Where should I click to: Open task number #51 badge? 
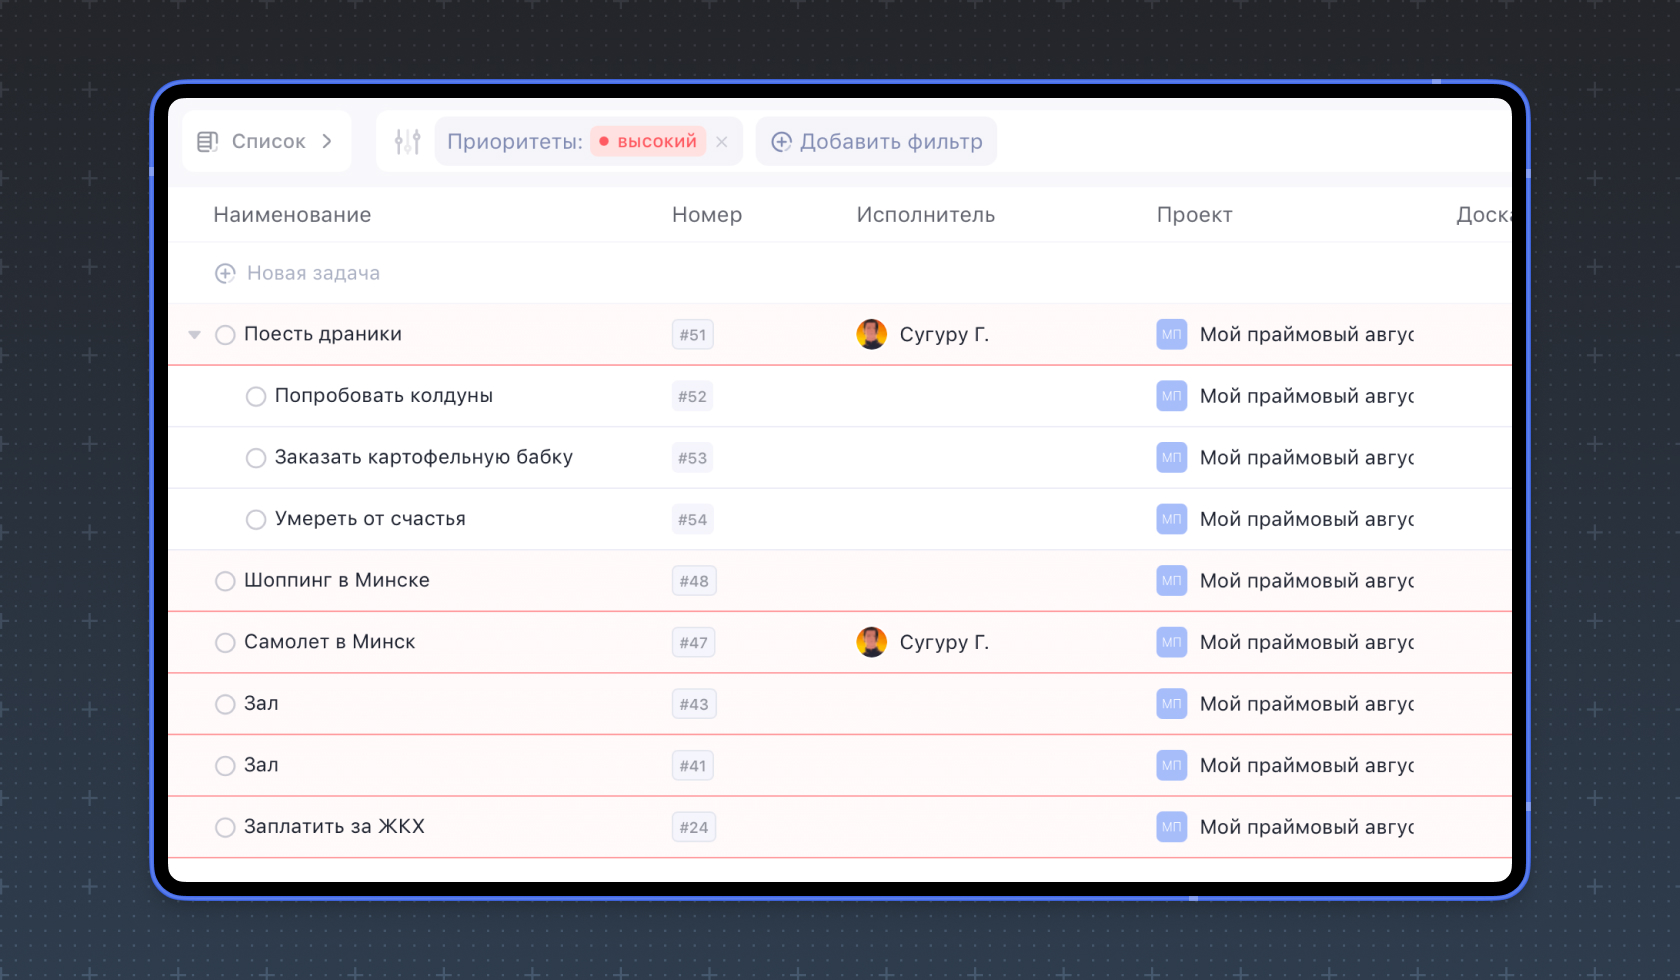pyautogui.click(x=693, y=335)
